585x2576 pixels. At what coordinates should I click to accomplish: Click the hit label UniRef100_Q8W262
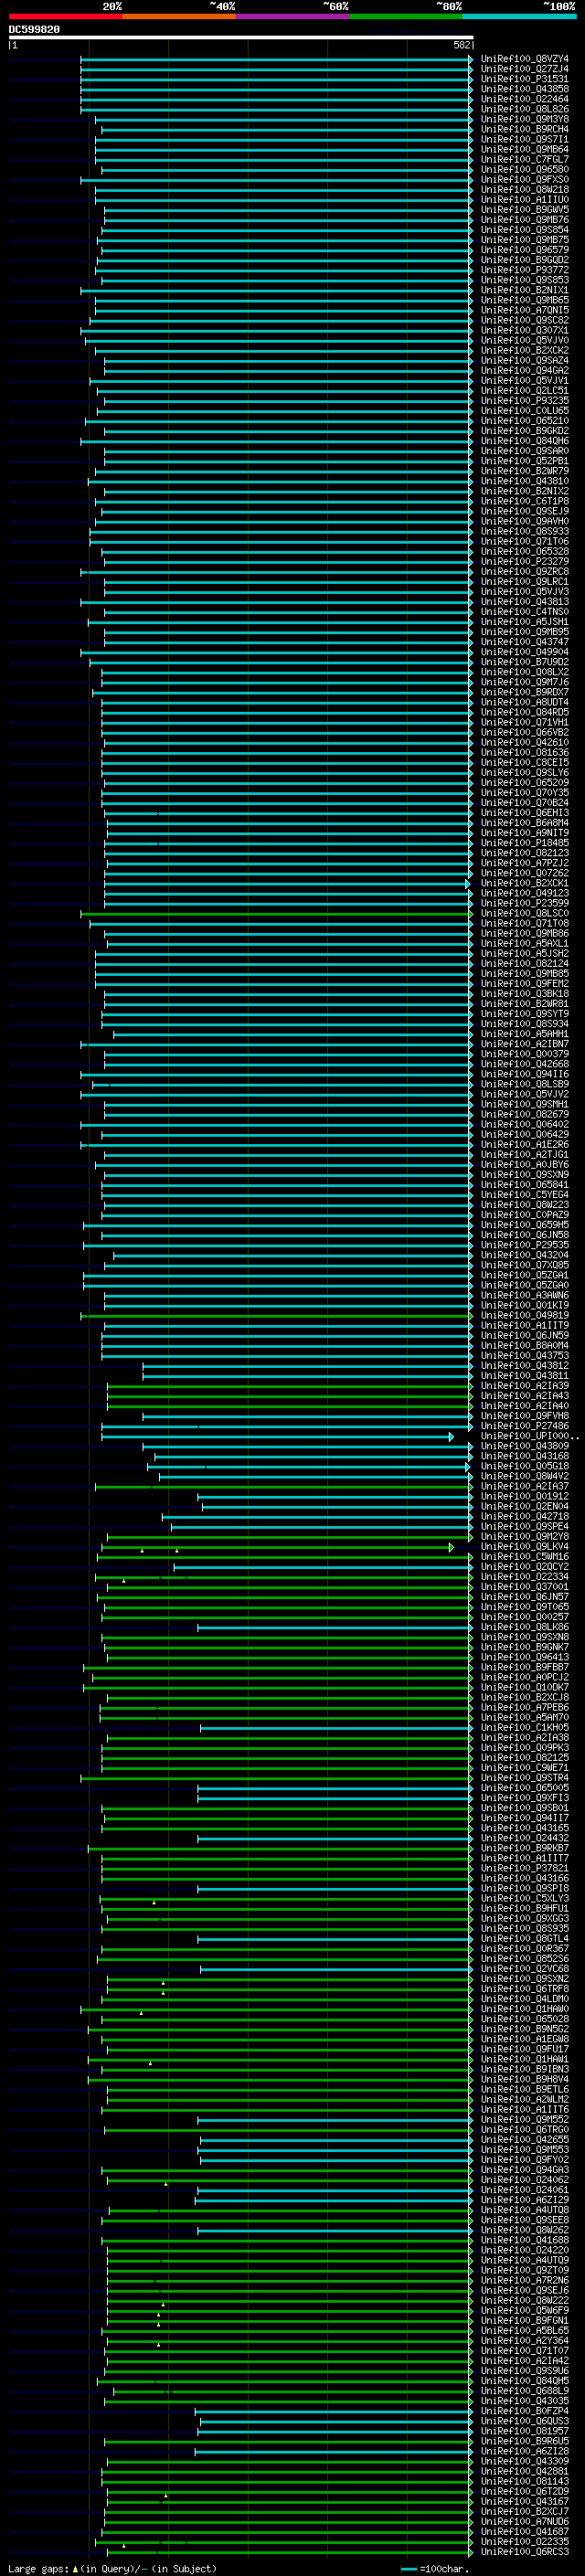(524, 2229)
